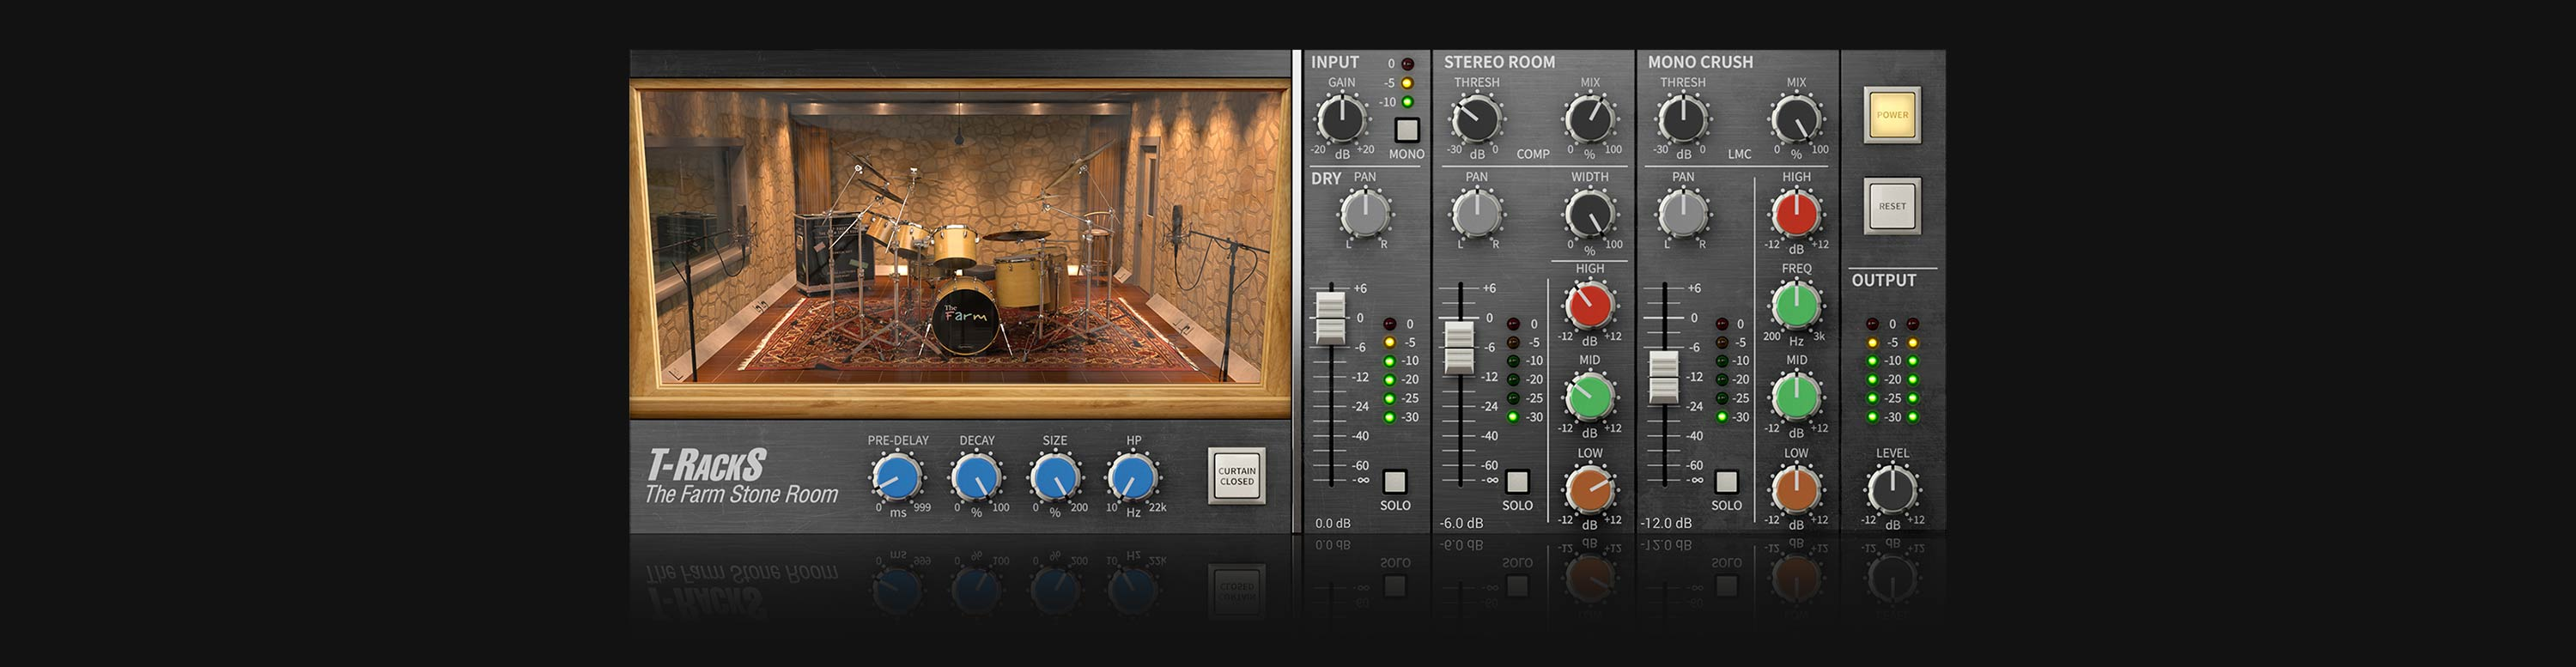Click the blue Pre-Delay knob
2576x667 pixels.
[896, 477]
